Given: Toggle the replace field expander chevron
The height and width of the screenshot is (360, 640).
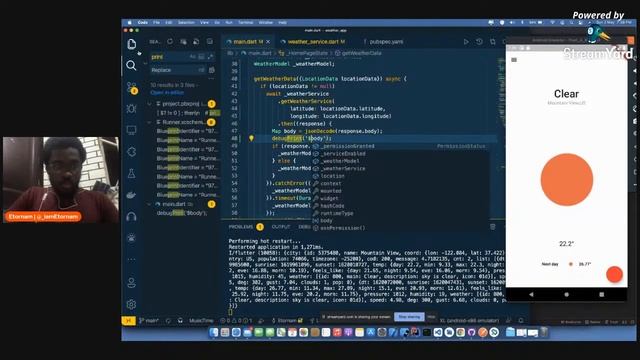Looking at the screenshot, I should coord(145,63).
